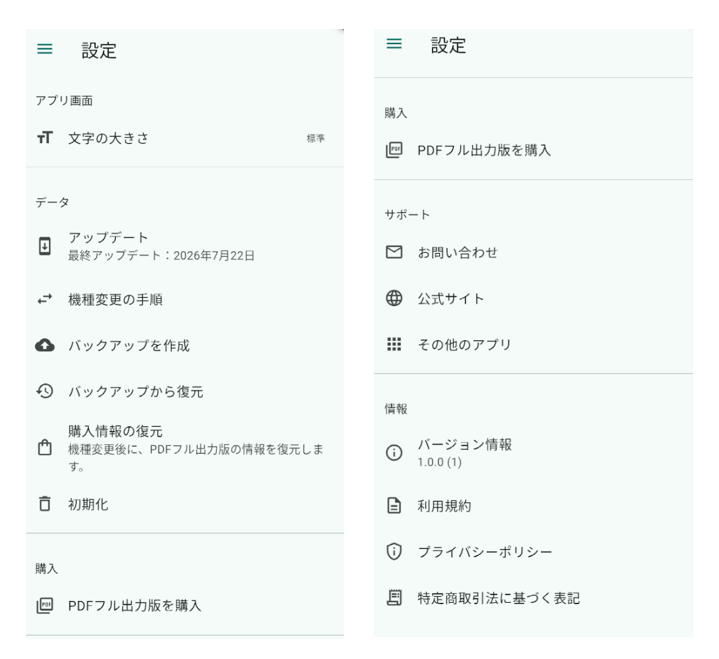Open the hamburger menu in left settings screen

click(x=44, y=49)
